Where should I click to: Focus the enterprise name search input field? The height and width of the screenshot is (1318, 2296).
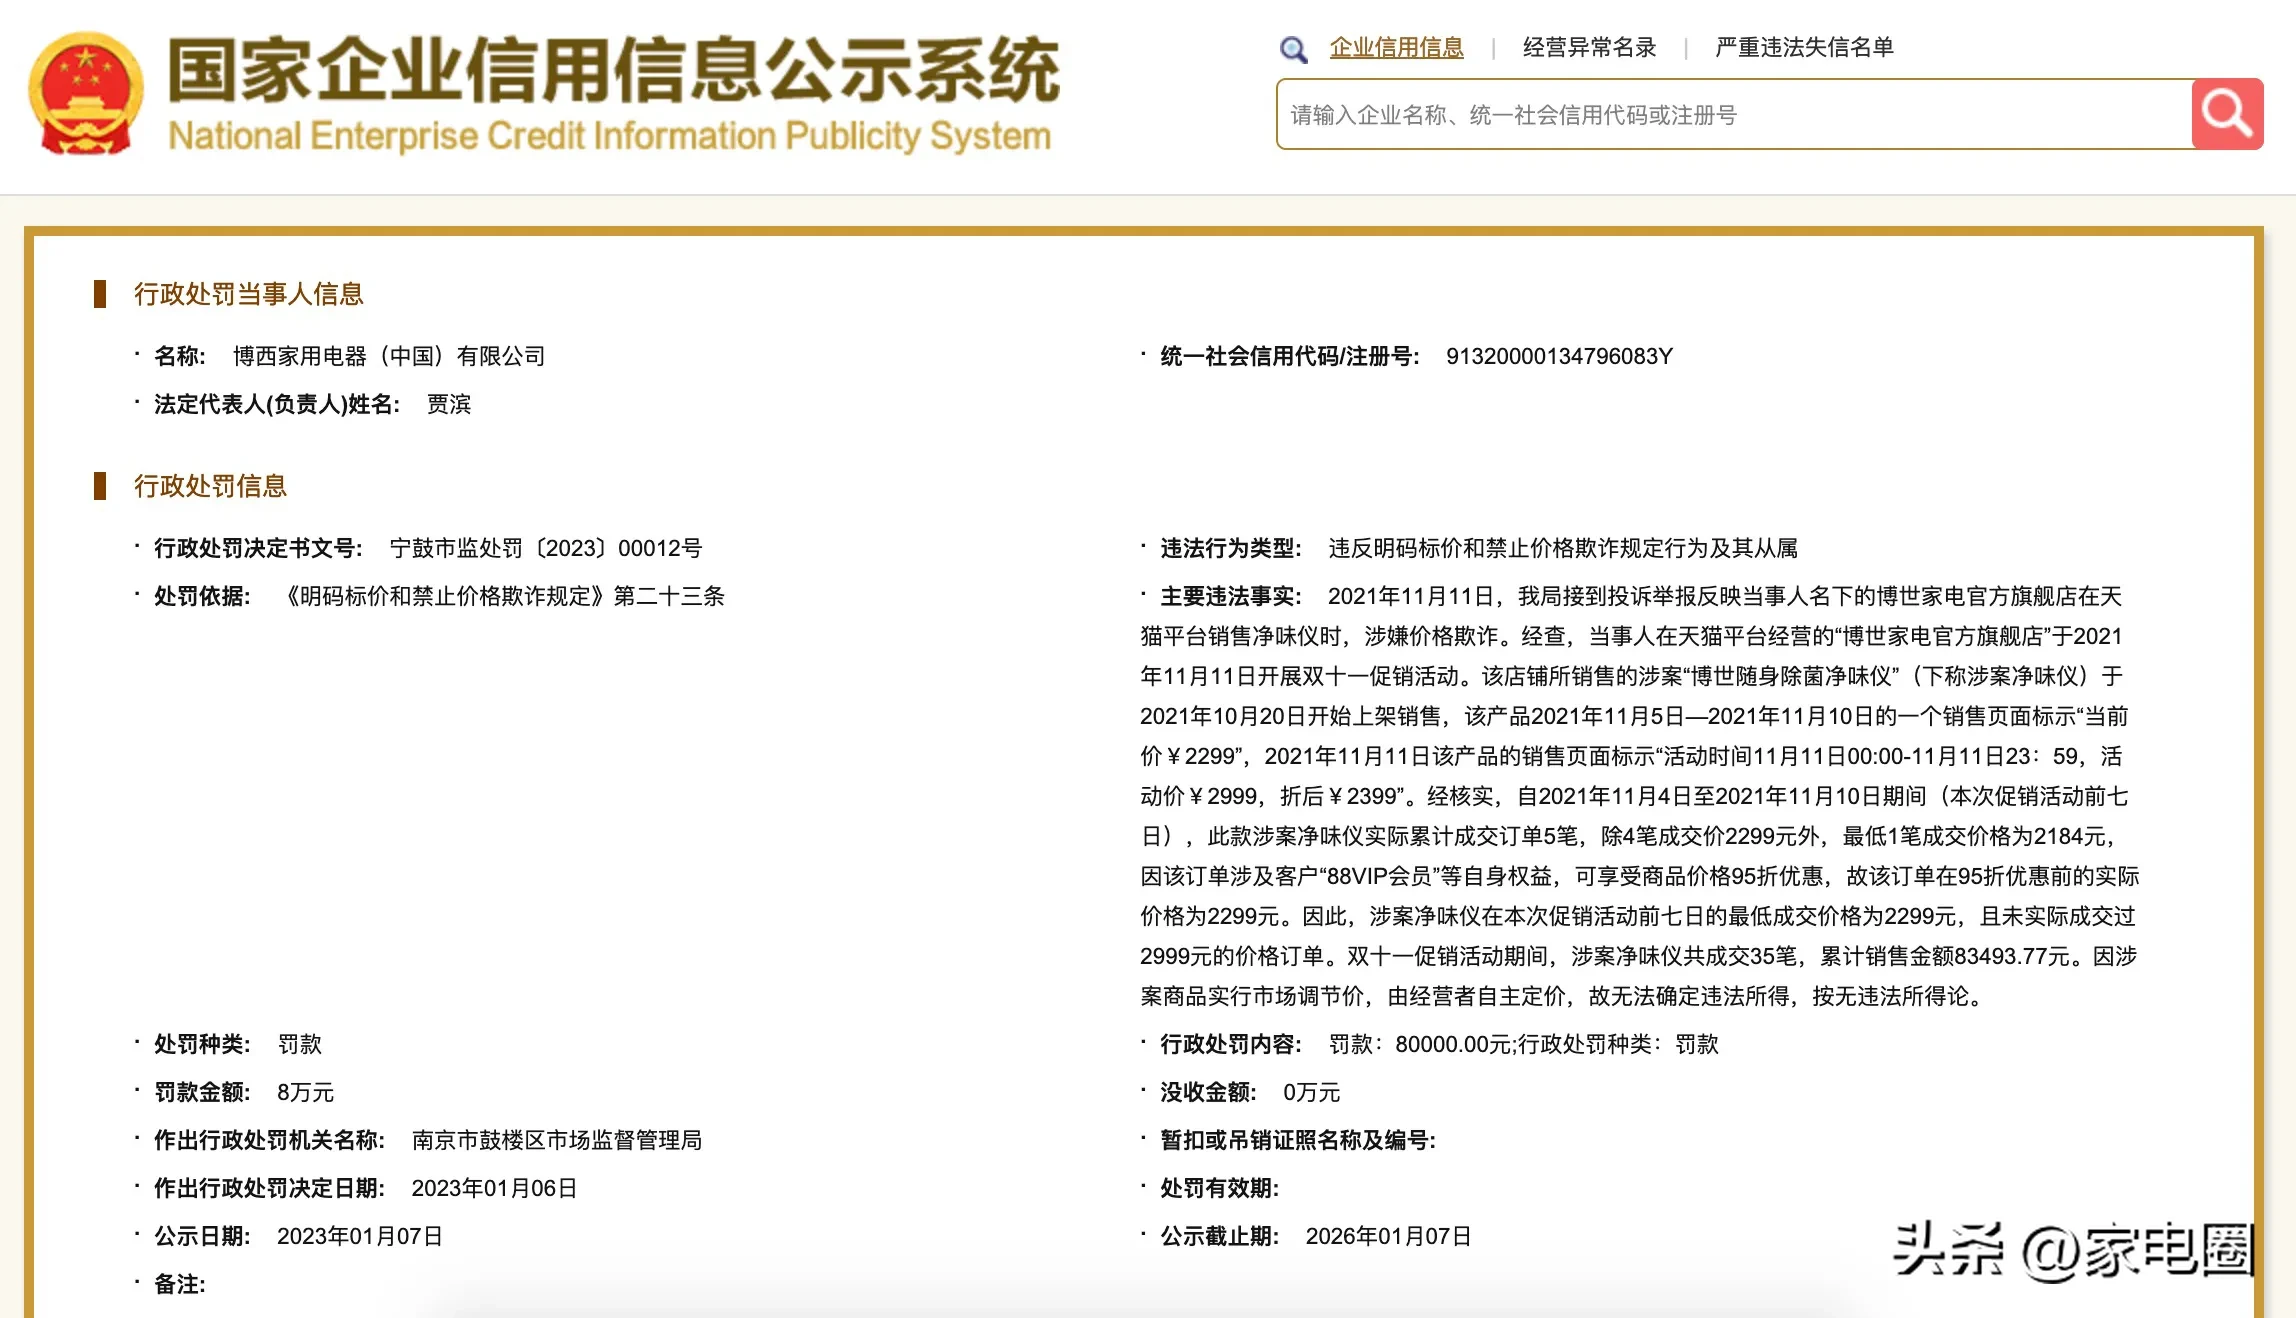pos(1734,115)
